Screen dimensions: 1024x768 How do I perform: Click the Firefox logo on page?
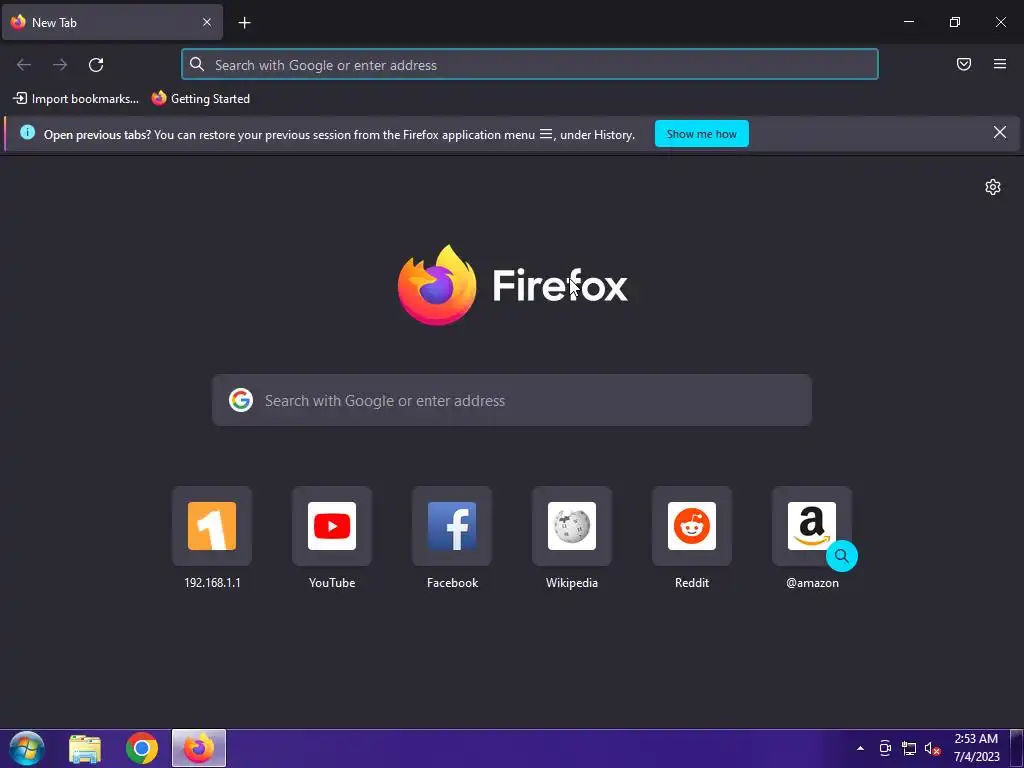coord(513,285)
